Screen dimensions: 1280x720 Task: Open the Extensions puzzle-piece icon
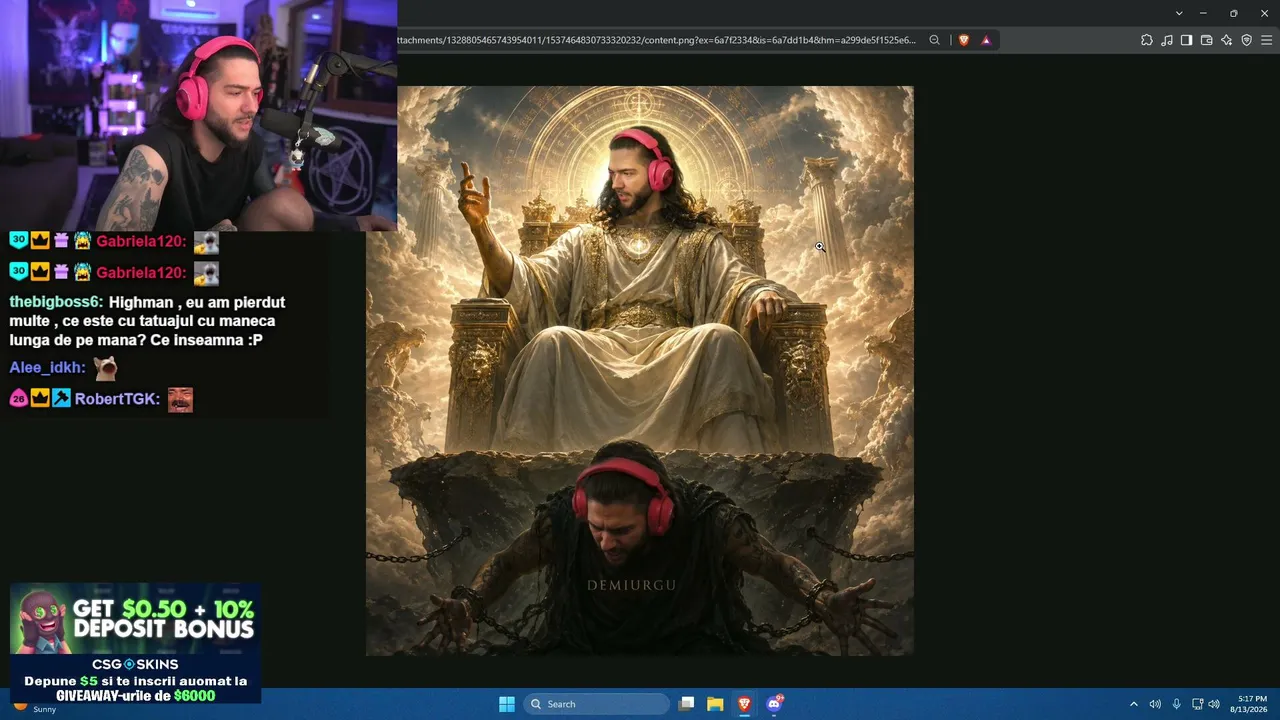tap(1147, 40)
